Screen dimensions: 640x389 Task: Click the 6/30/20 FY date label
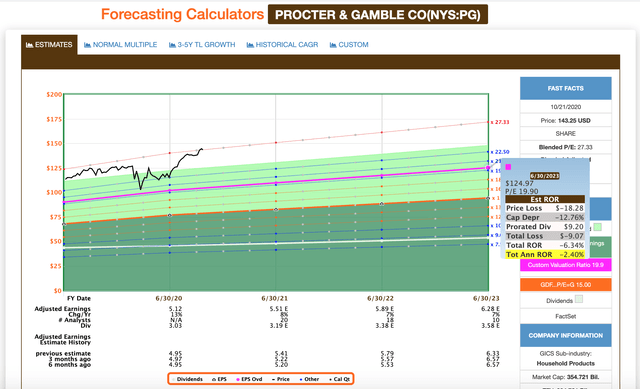click(x=169, y=298)
